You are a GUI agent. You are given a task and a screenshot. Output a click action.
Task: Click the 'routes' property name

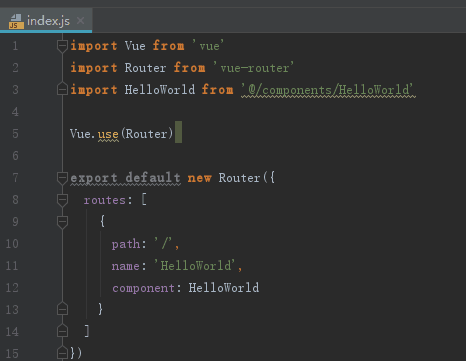tap(104, 200)
